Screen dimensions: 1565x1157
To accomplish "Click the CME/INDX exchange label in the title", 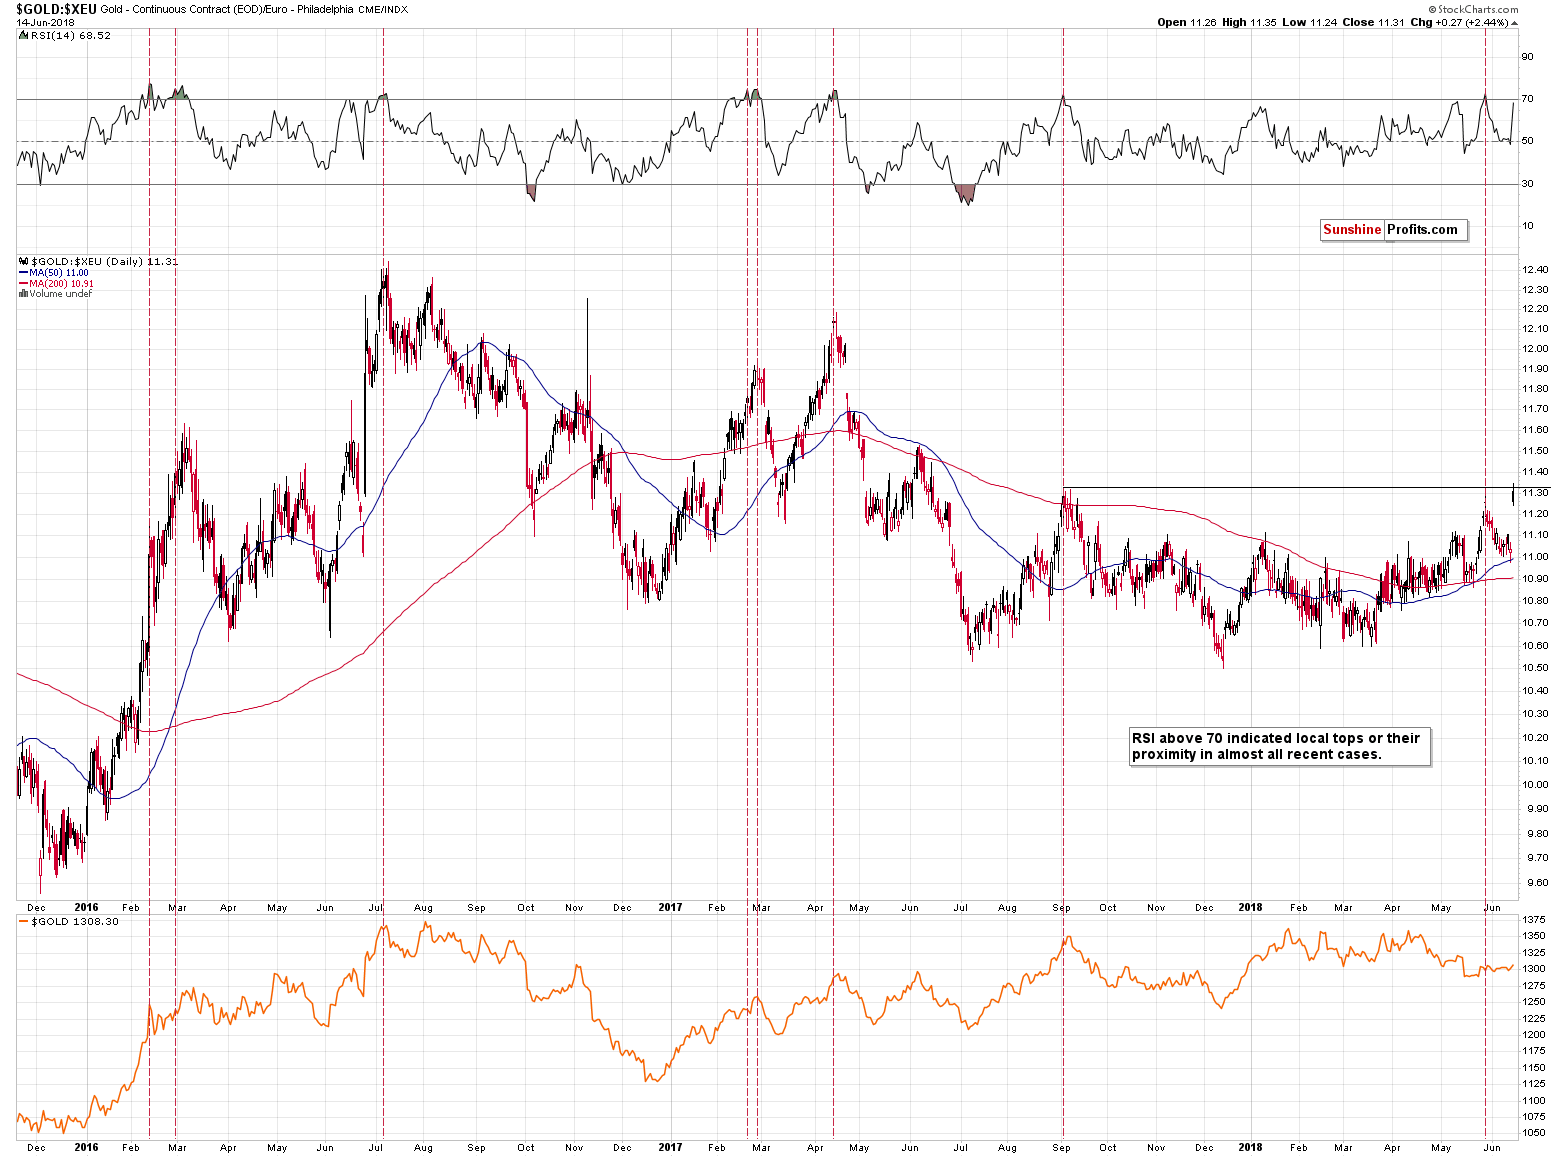I will click(x=382, y=9).
